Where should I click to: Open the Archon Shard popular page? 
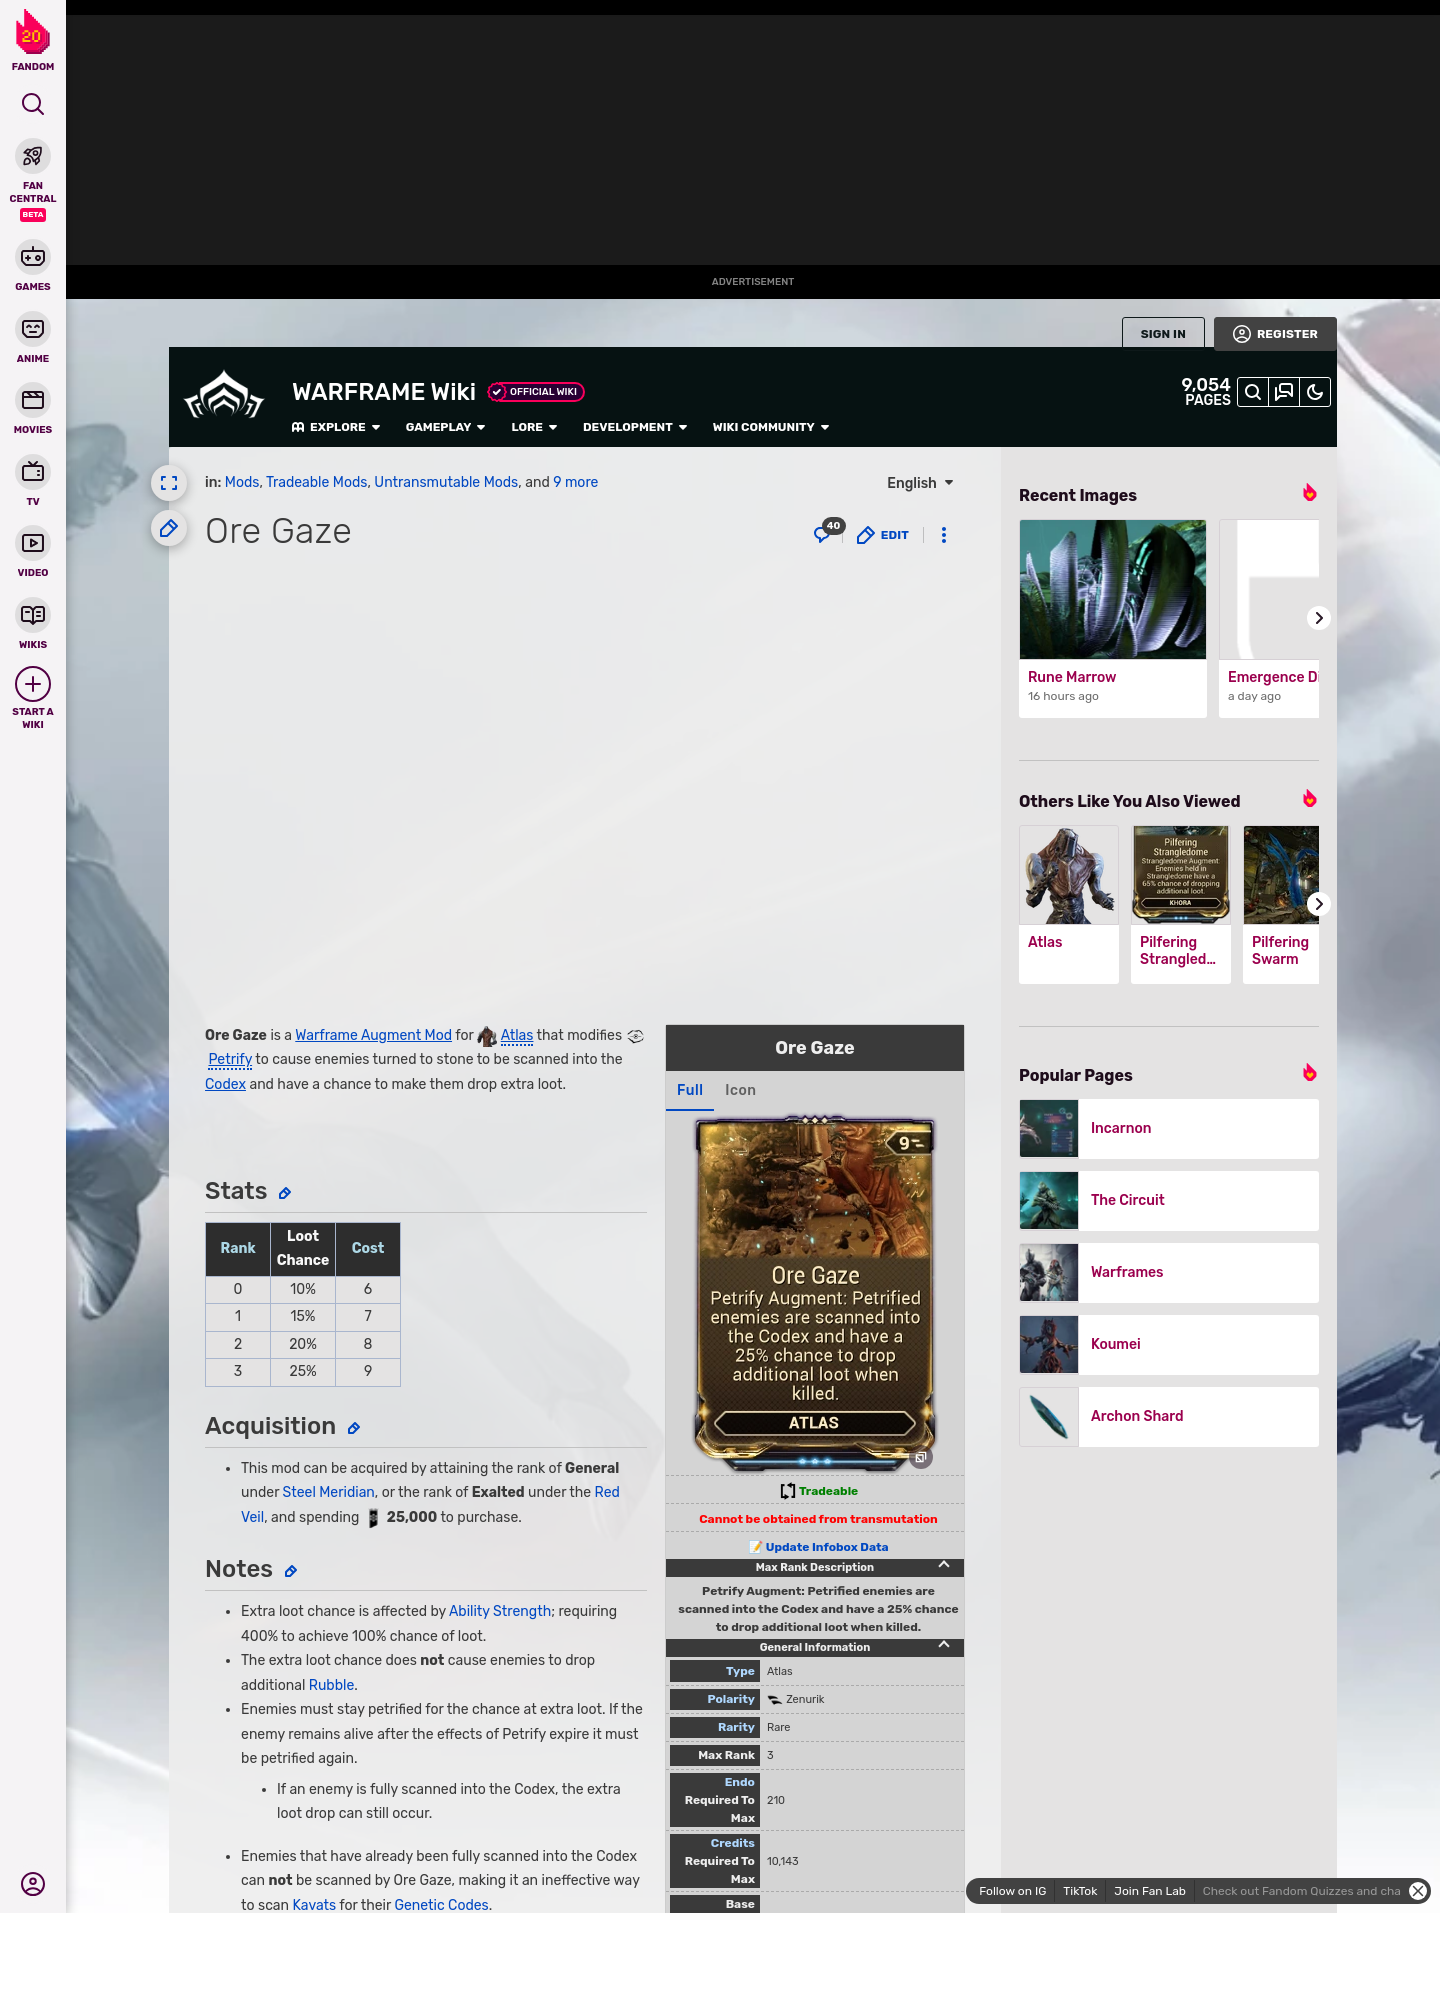coord(1169,1416)
